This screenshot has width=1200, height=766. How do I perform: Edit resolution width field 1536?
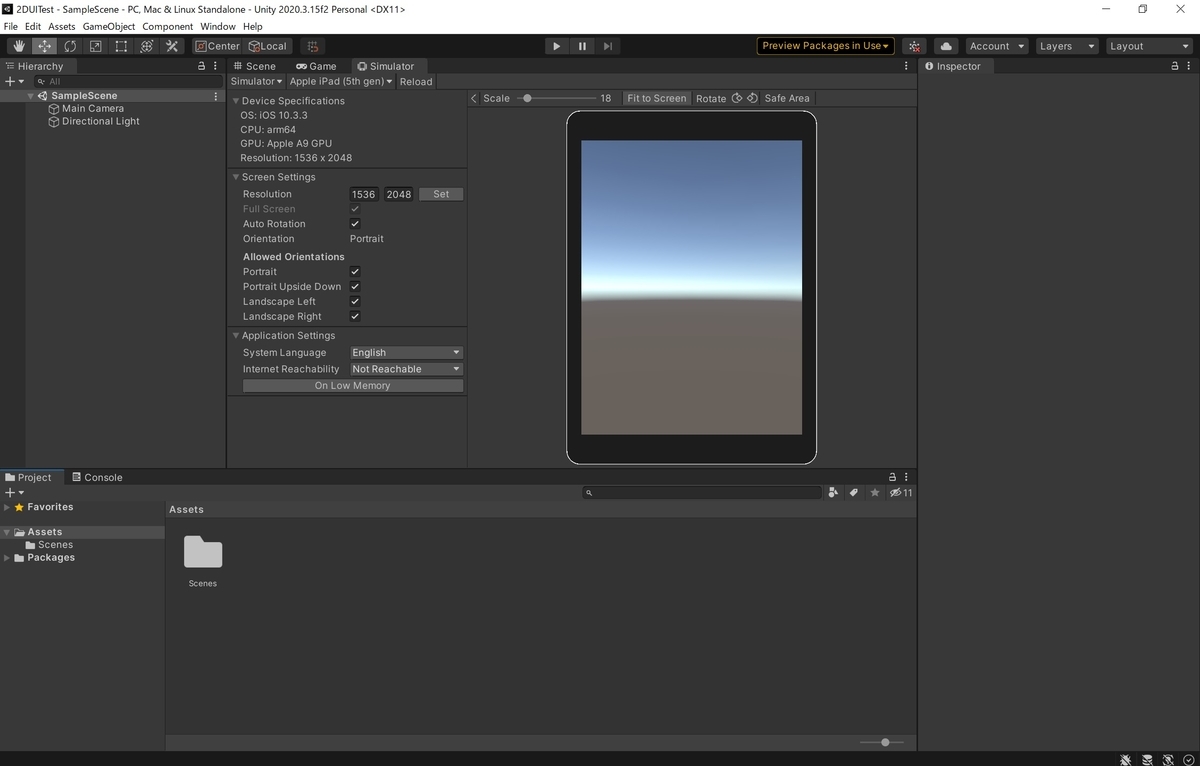coord(364,194)
